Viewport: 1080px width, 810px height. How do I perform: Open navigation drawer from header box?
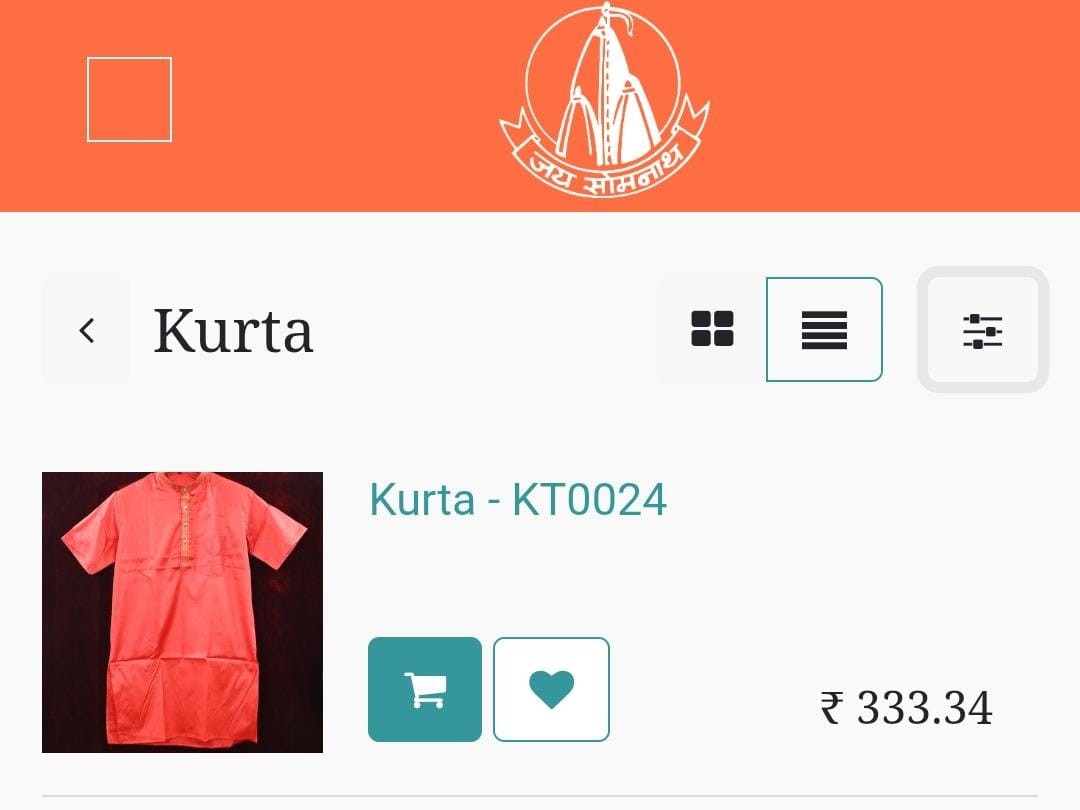pyautogui.click(x=129, y=100)
